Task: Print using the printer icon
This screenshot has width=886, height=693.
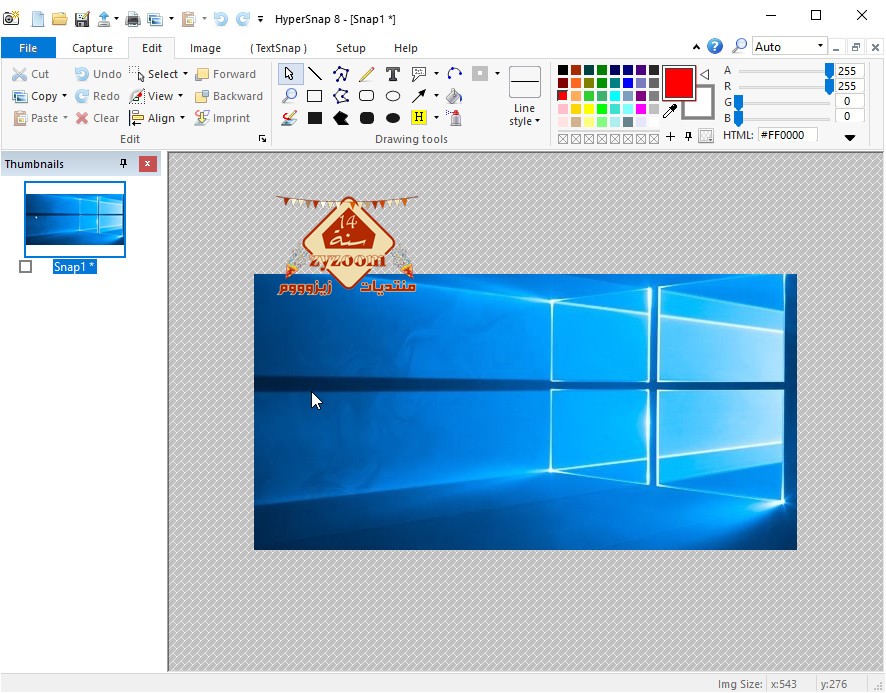Action: 133,19
